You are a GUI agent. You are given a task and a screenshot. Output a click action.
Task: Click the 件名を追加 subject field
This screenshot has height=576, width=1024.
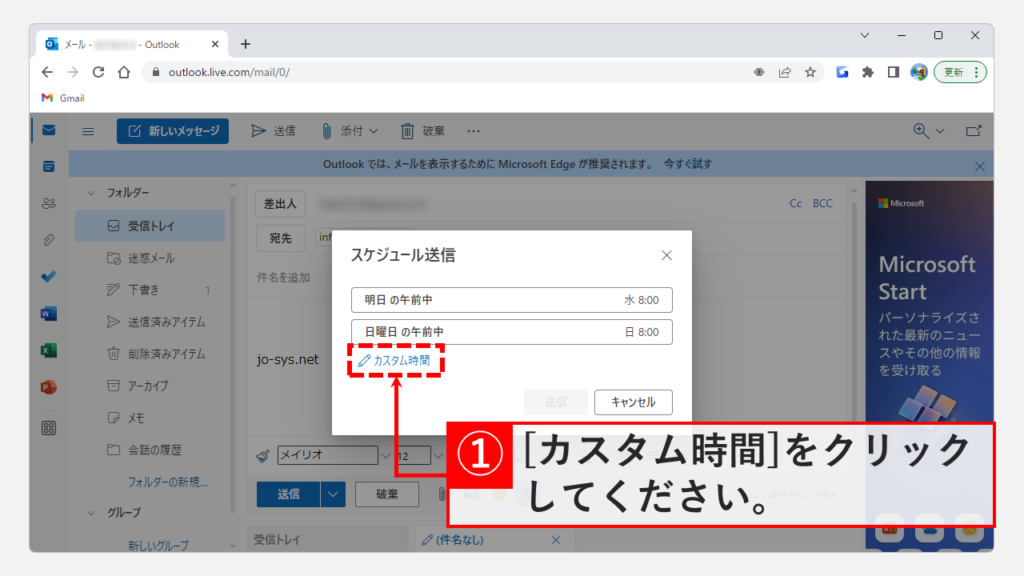click(x=285, y=277)
